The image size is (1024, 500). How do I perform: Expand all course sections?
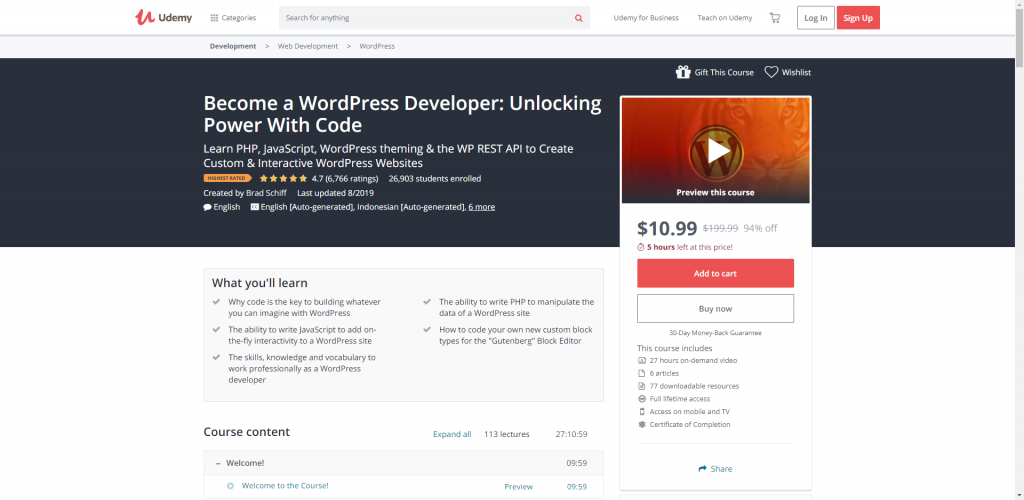452,434
